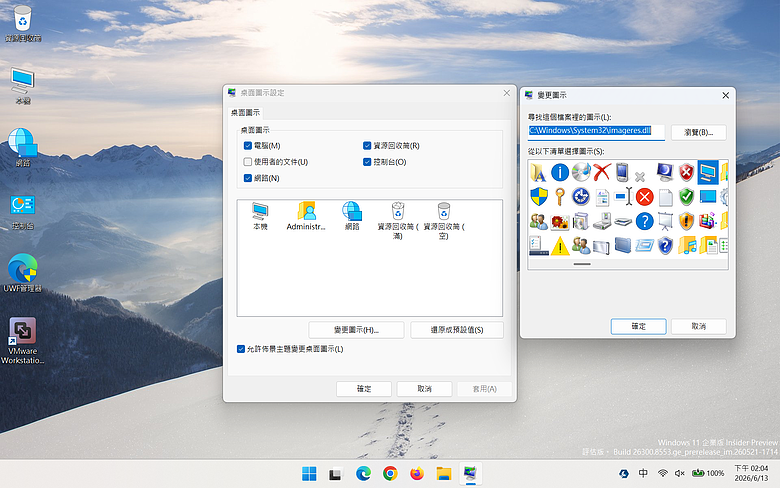Click 取消 in the 桌面圖示設定 dialog
This screenshot has height=488, width=780.
coord(424,389)
